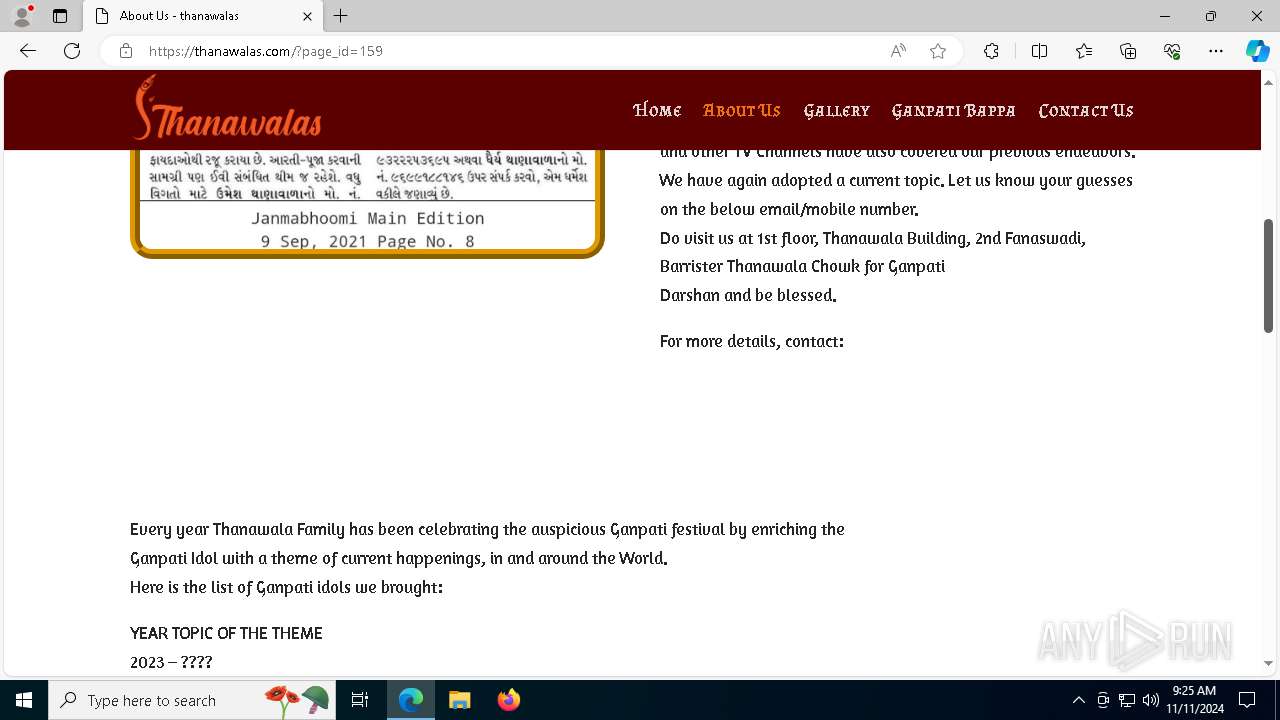The height and width of the screenshot is (720, 1280).
Task: Open the Home menu item
Action: pyautogui.click(x=657, y=110)
